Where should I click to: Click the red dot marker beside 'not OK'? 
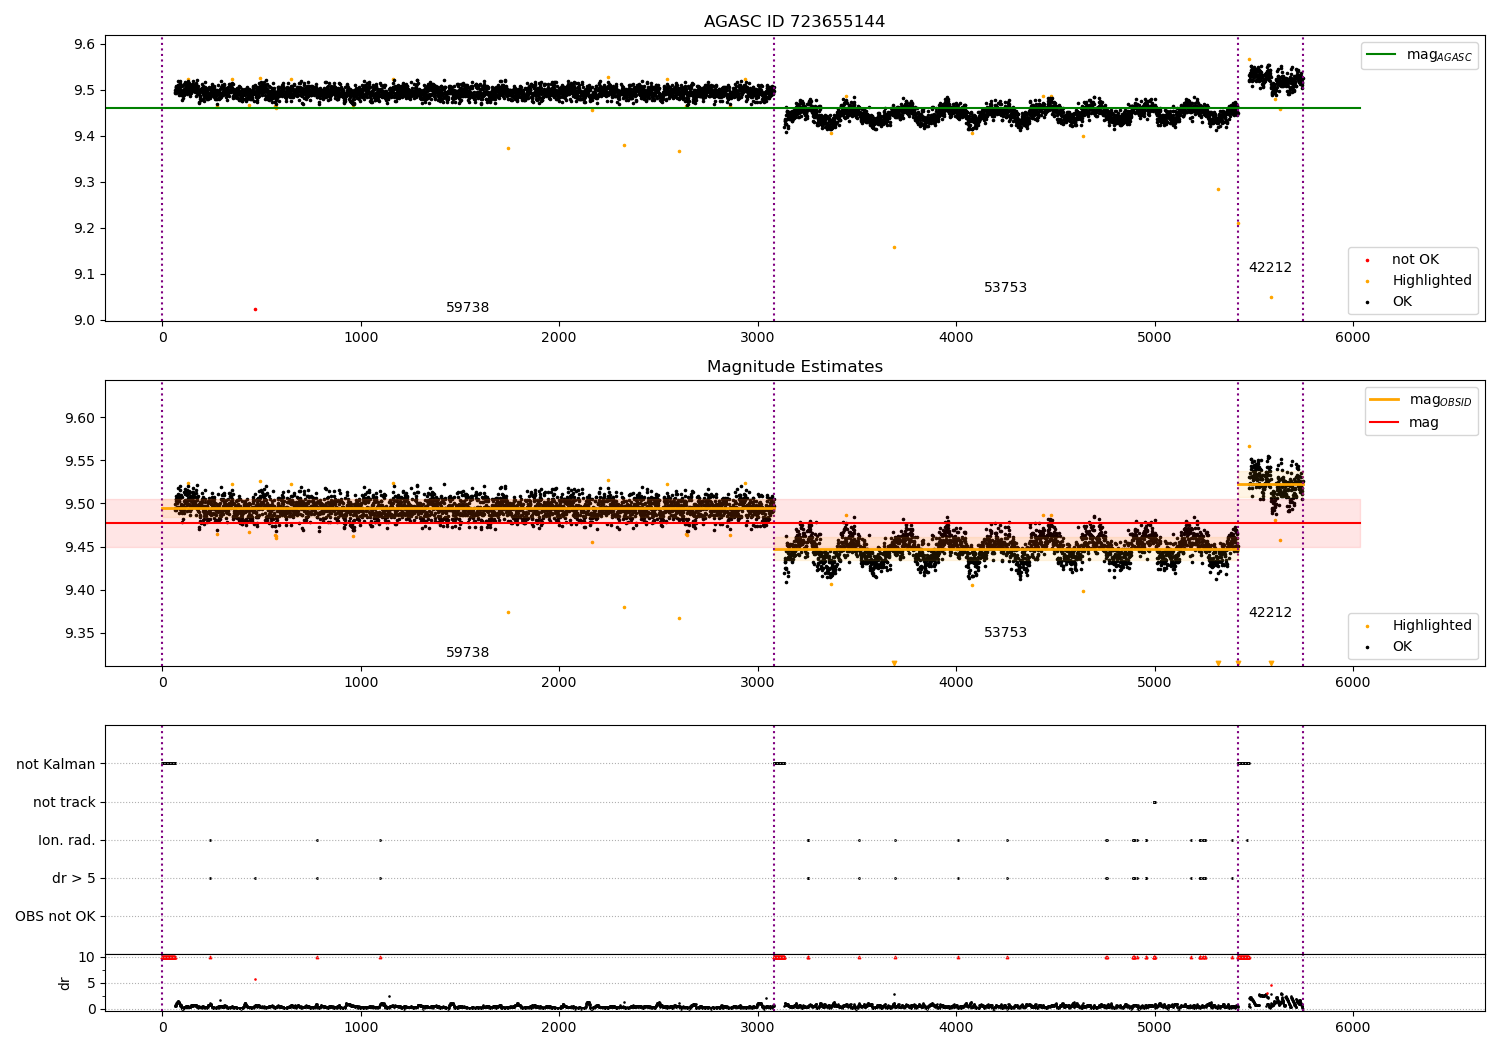coord(1367,260)
